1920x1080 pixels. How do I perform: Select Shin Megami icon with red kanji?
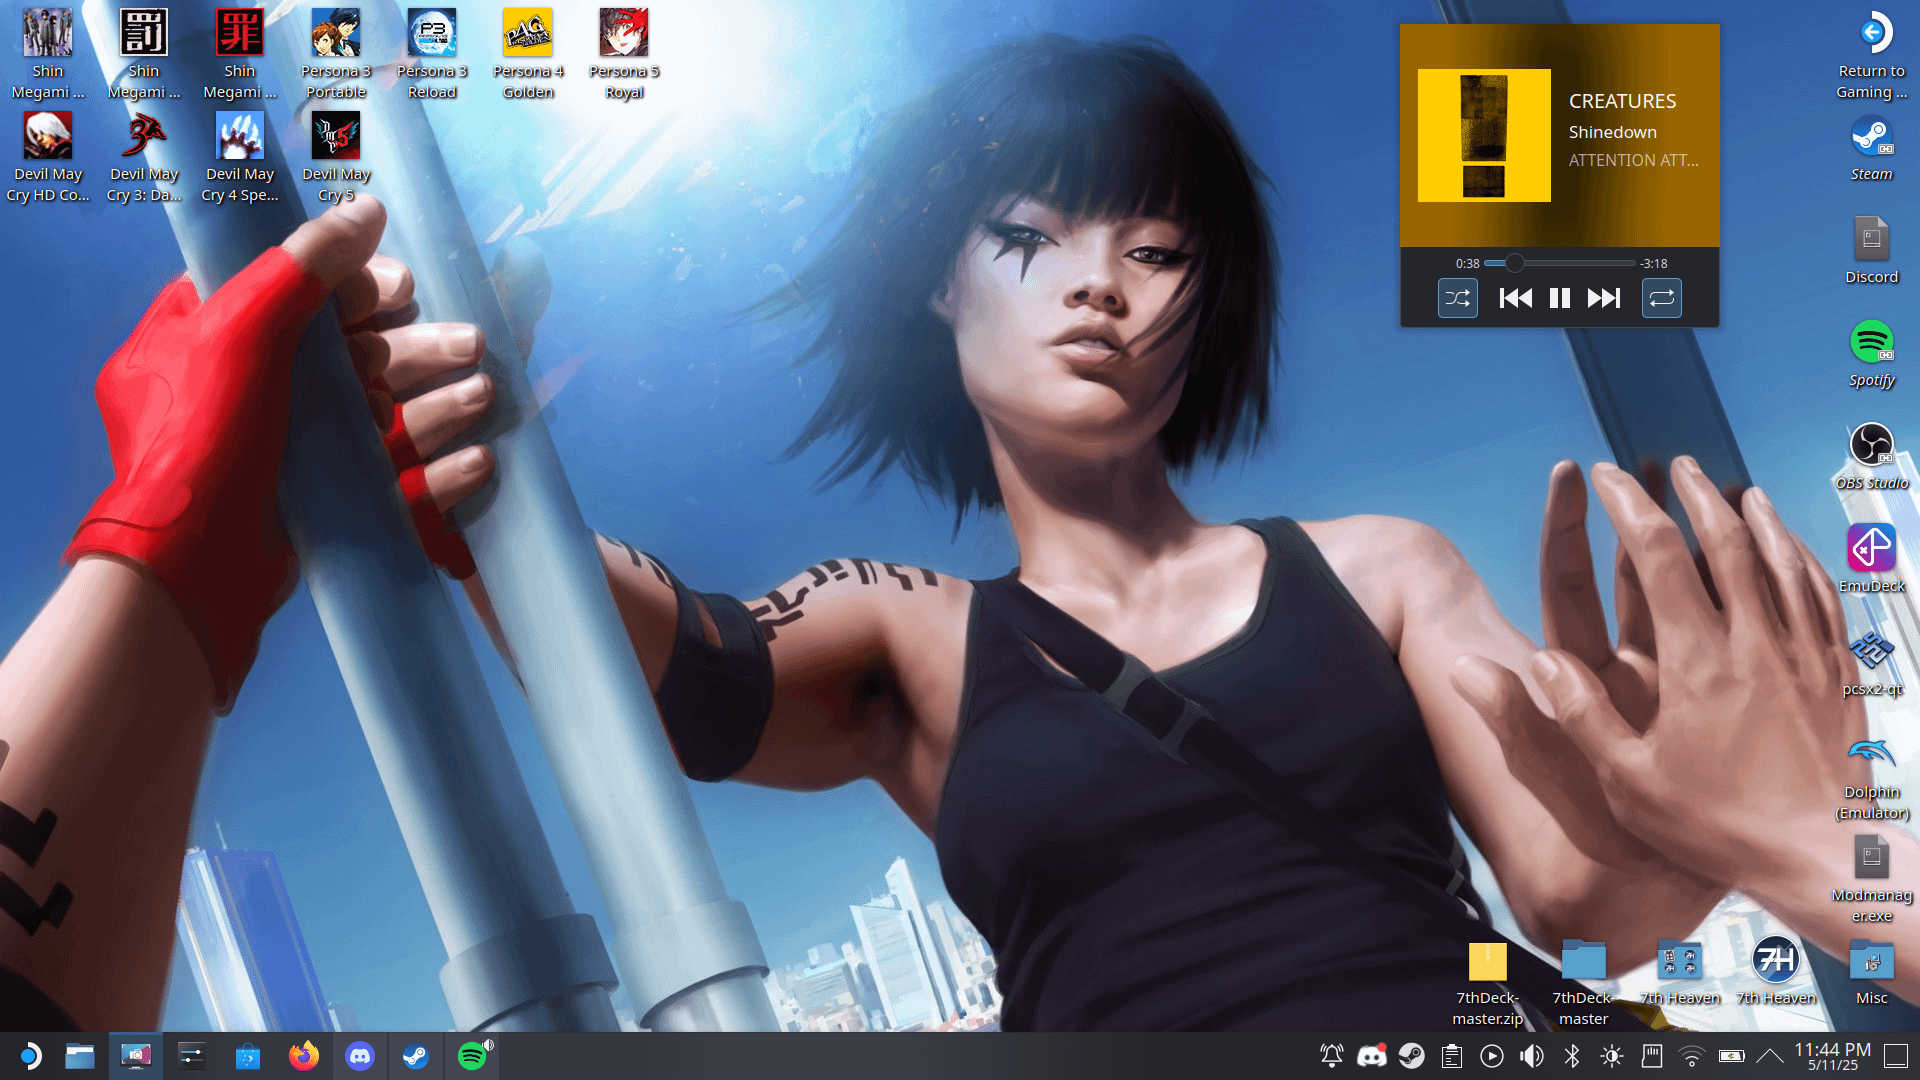[x=240, y=54]
